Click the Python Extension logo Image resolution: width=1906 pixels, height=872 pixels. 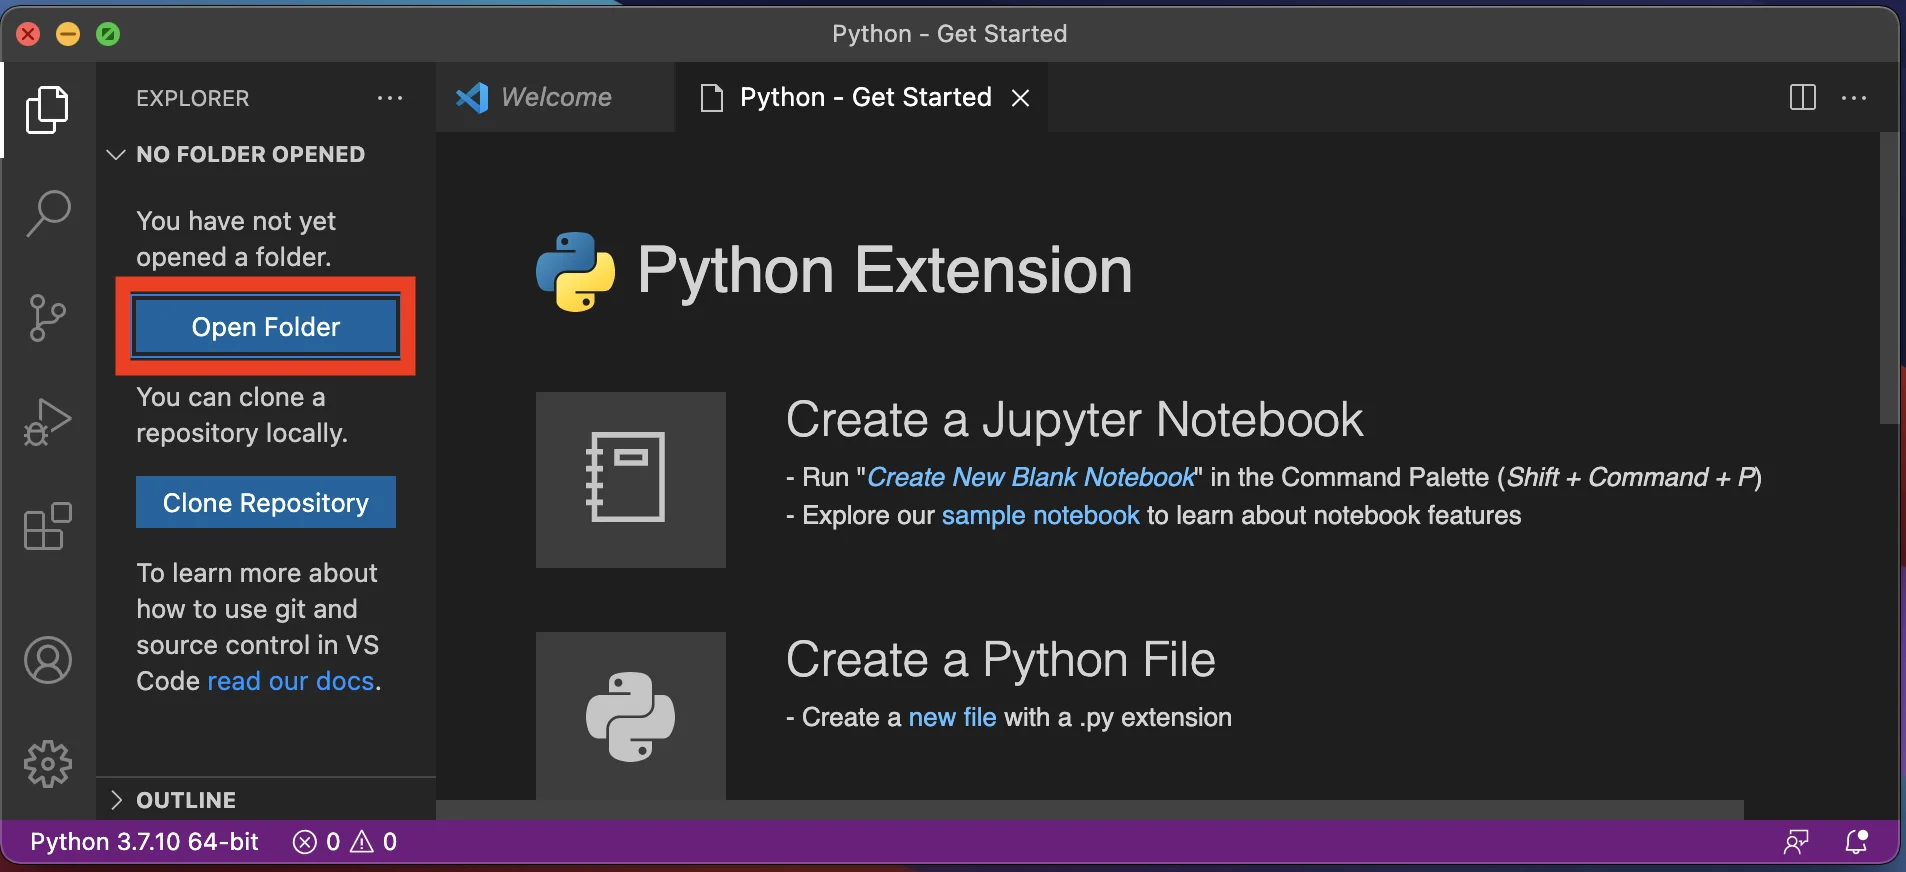(575, 271)
